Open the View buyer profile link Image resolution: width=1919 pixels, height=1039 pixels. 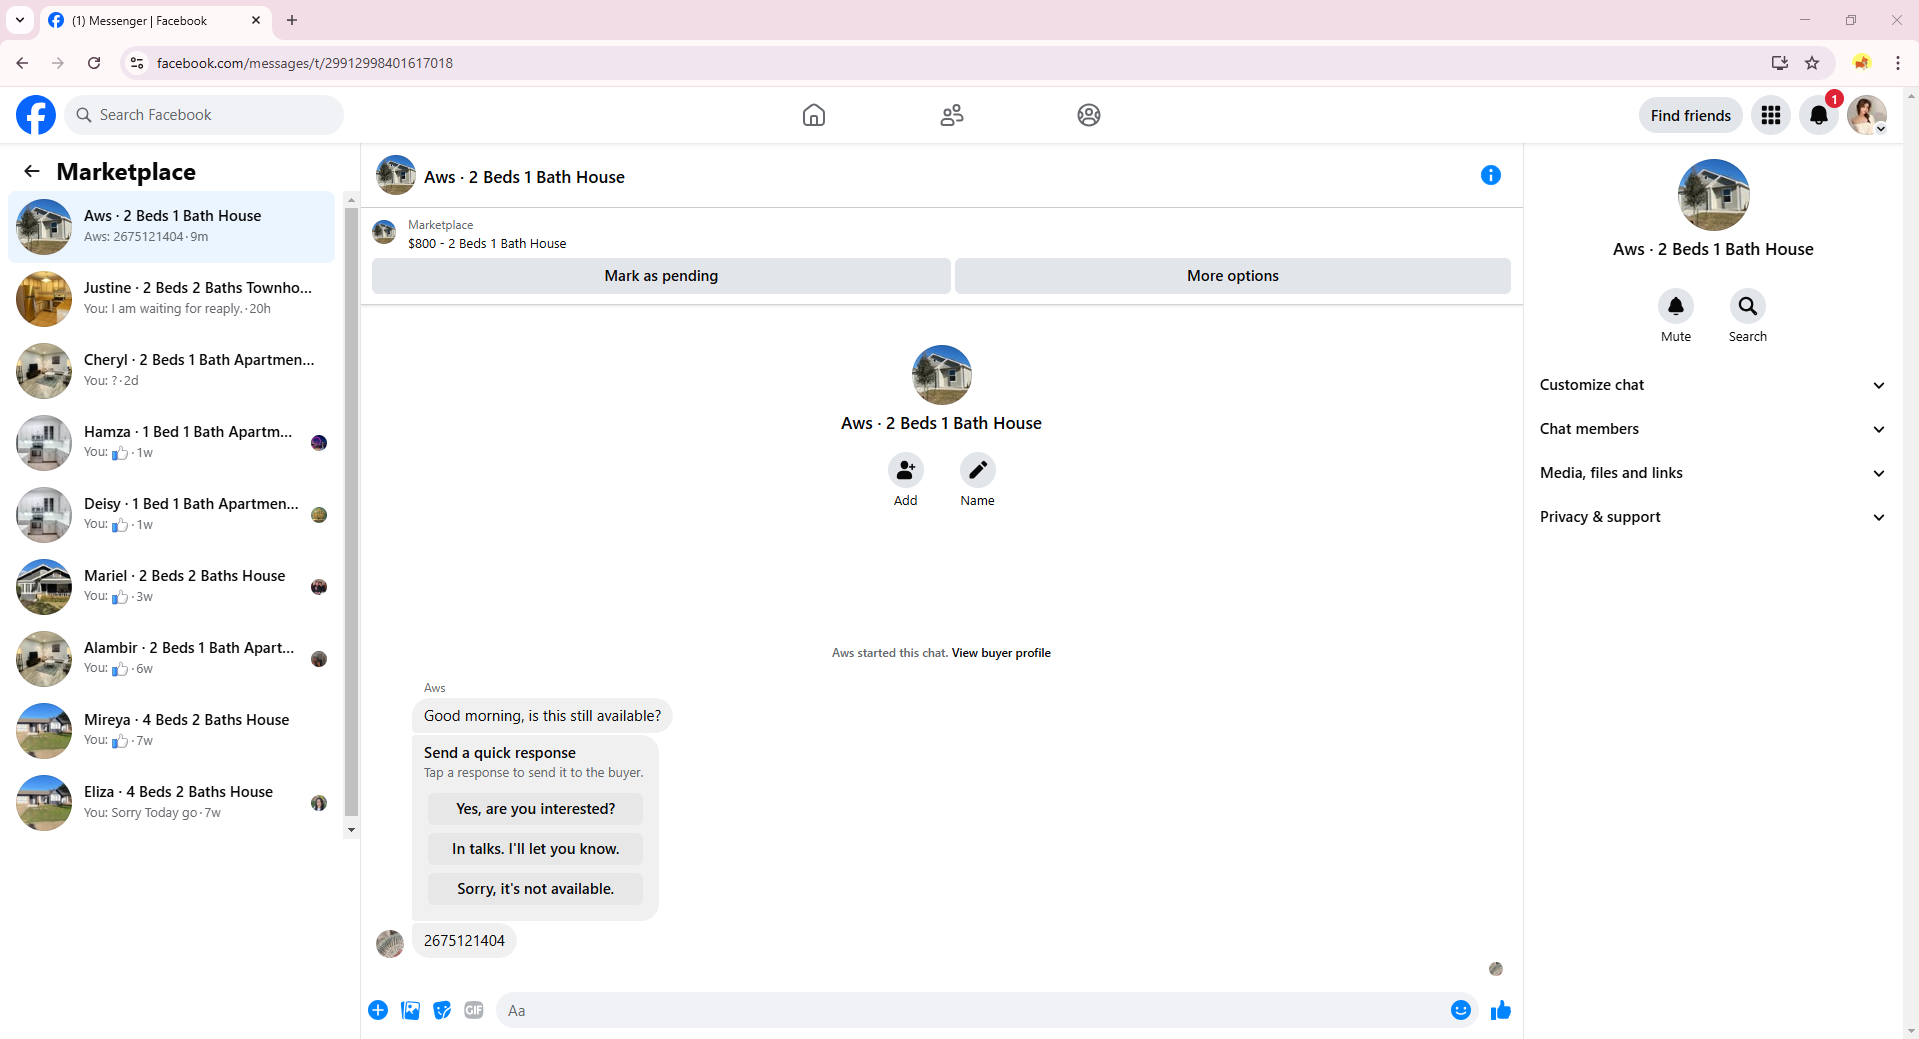coord(1001,653)
